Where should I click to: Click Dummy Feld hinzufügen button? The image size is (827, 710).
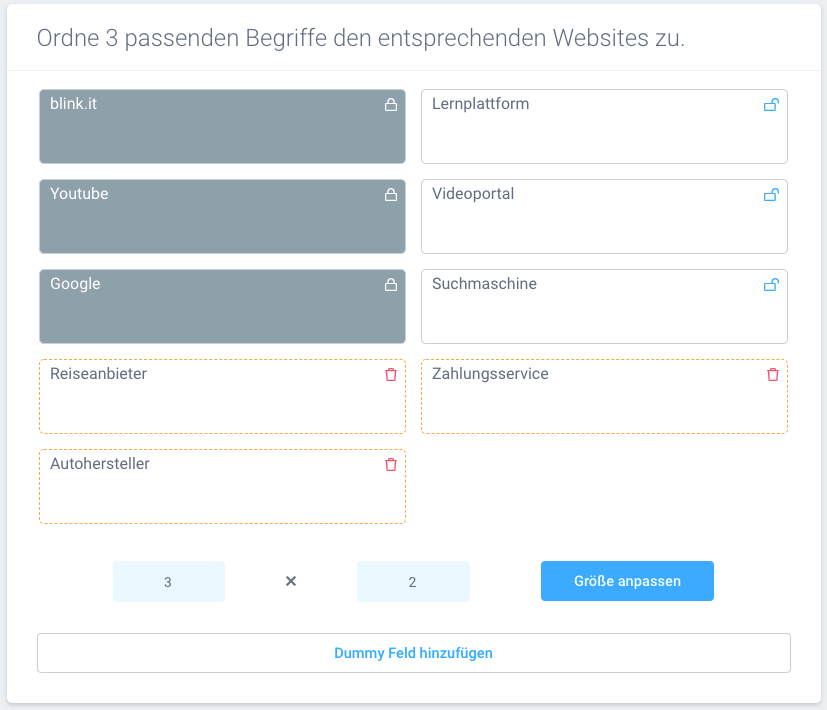pos(414,653)
